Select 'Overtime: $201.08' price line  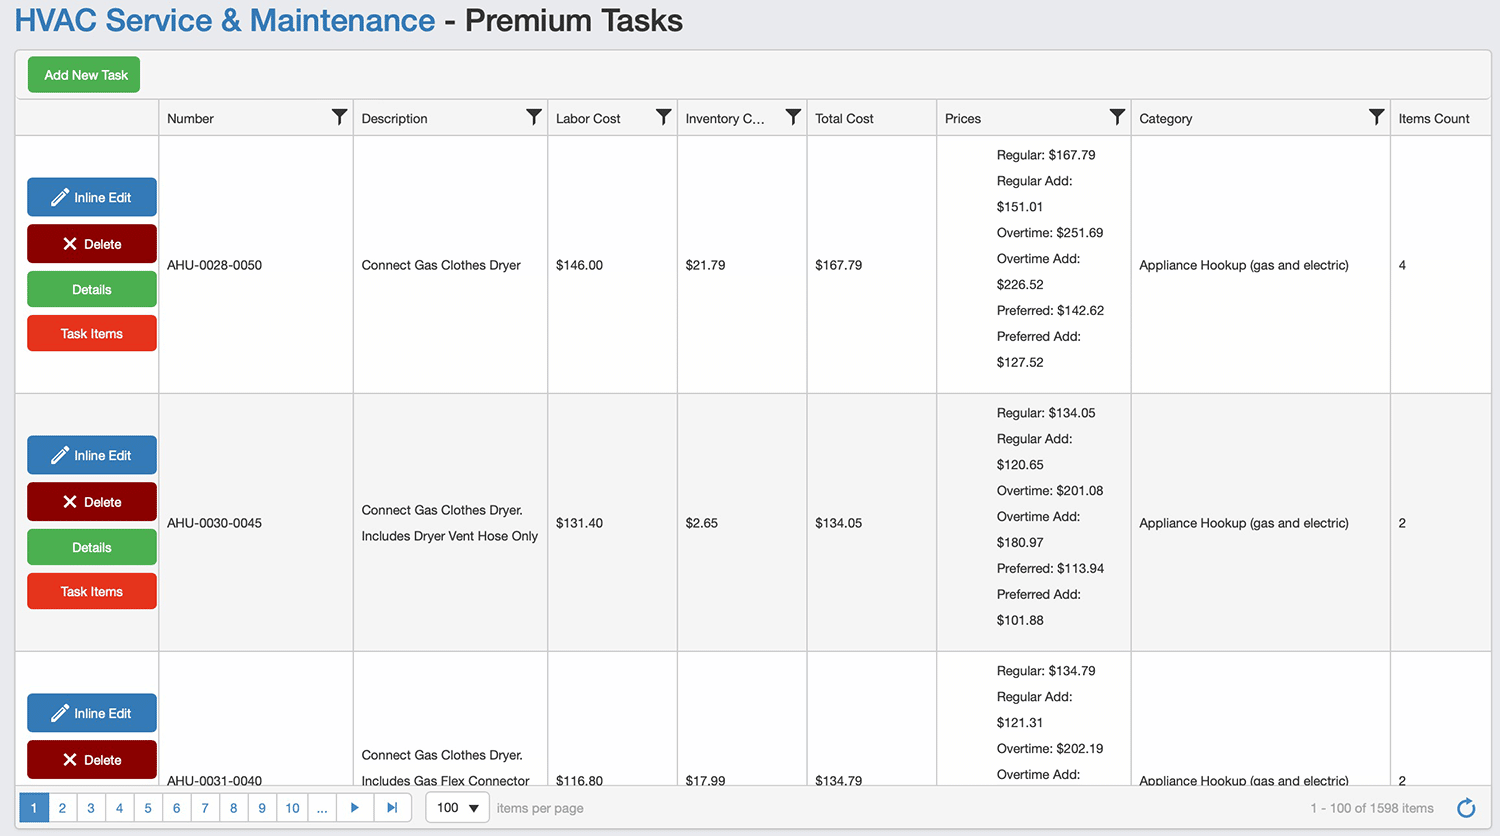1050,491
